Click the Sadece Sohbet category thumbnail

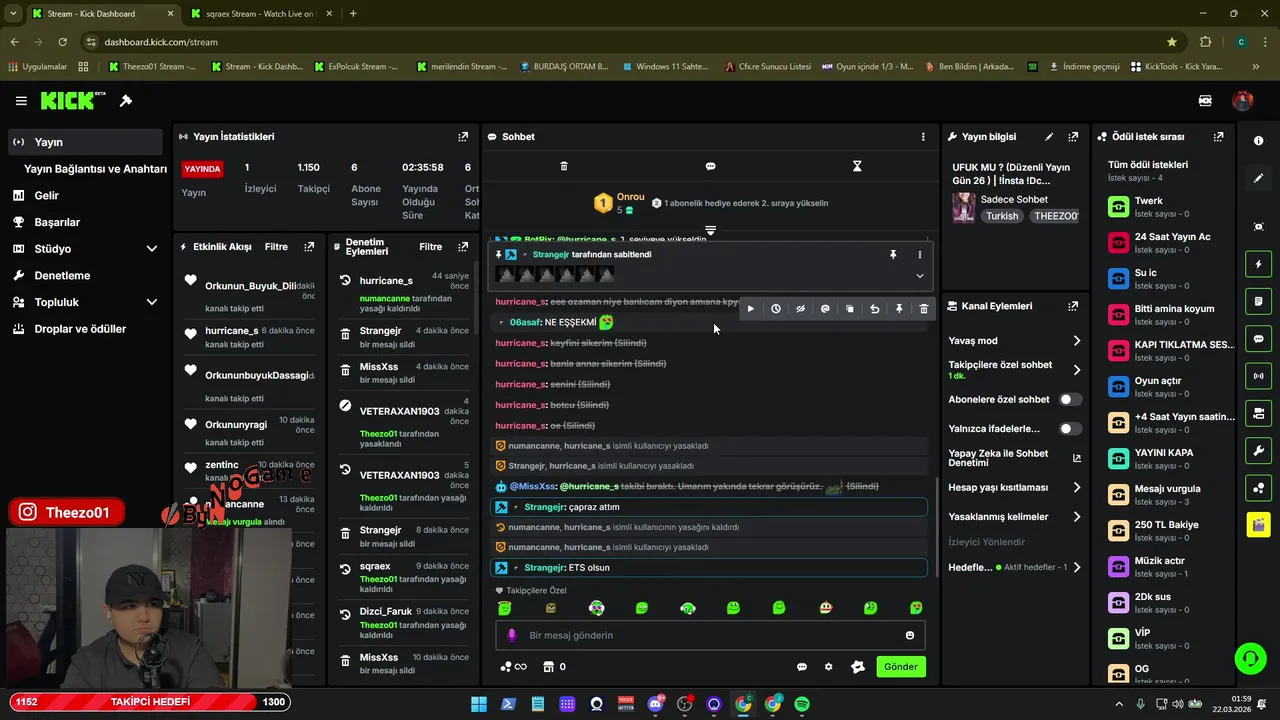point(963,207)
